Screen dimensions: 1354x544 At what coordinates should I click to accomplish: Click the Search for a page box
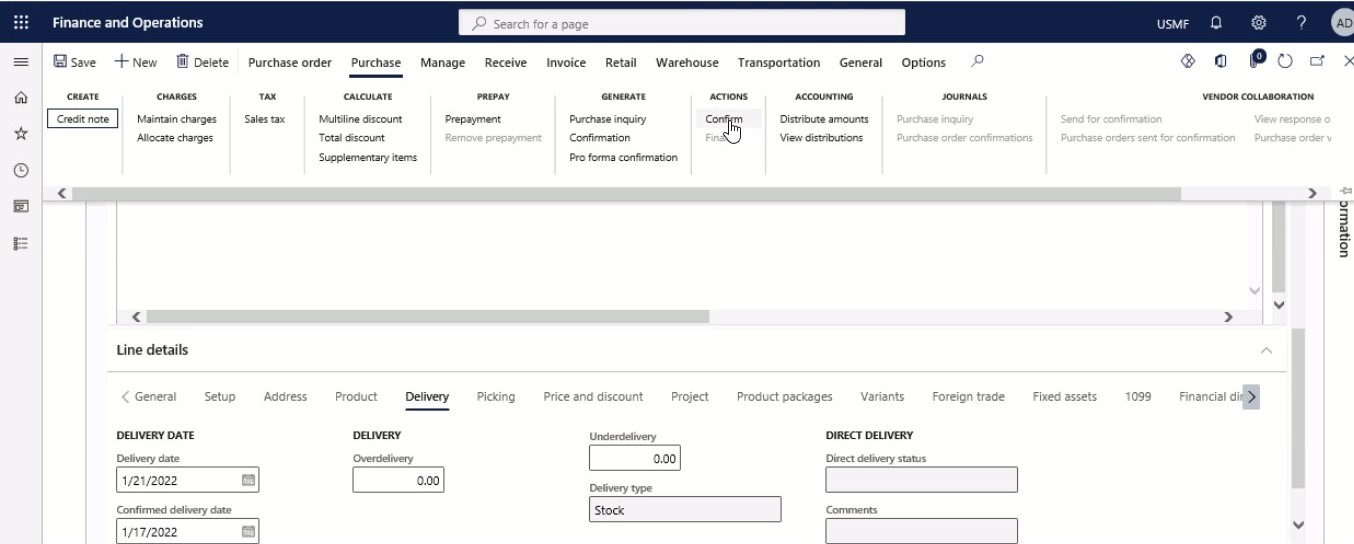coord(682,23)
